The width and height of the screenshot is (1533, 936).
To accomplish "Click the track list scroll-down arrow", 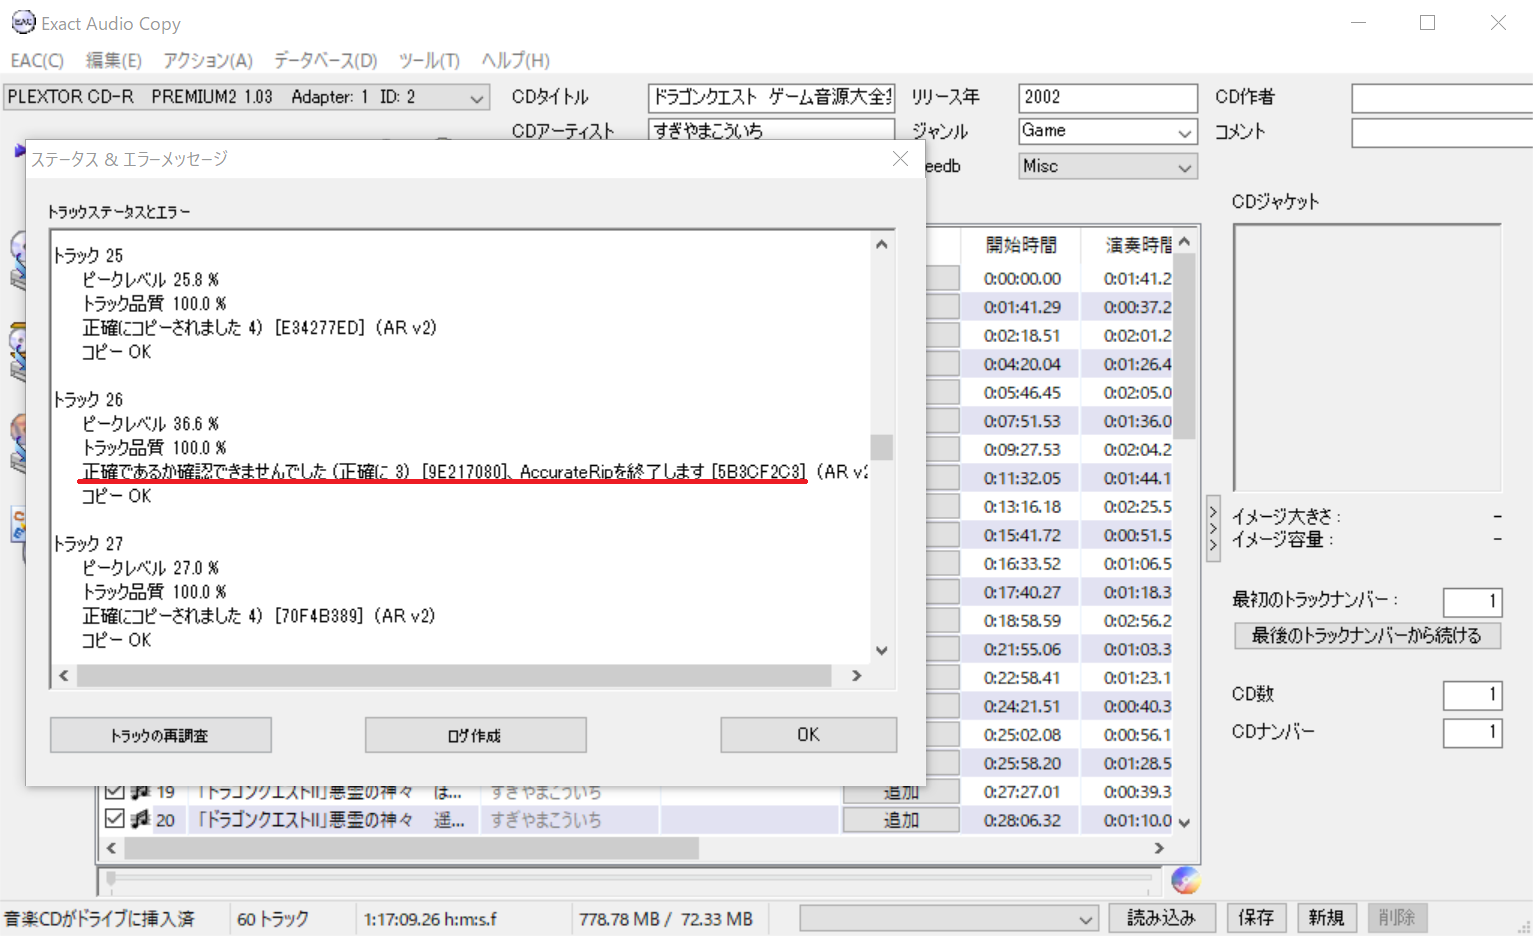I will click(x=1185, y=823).
